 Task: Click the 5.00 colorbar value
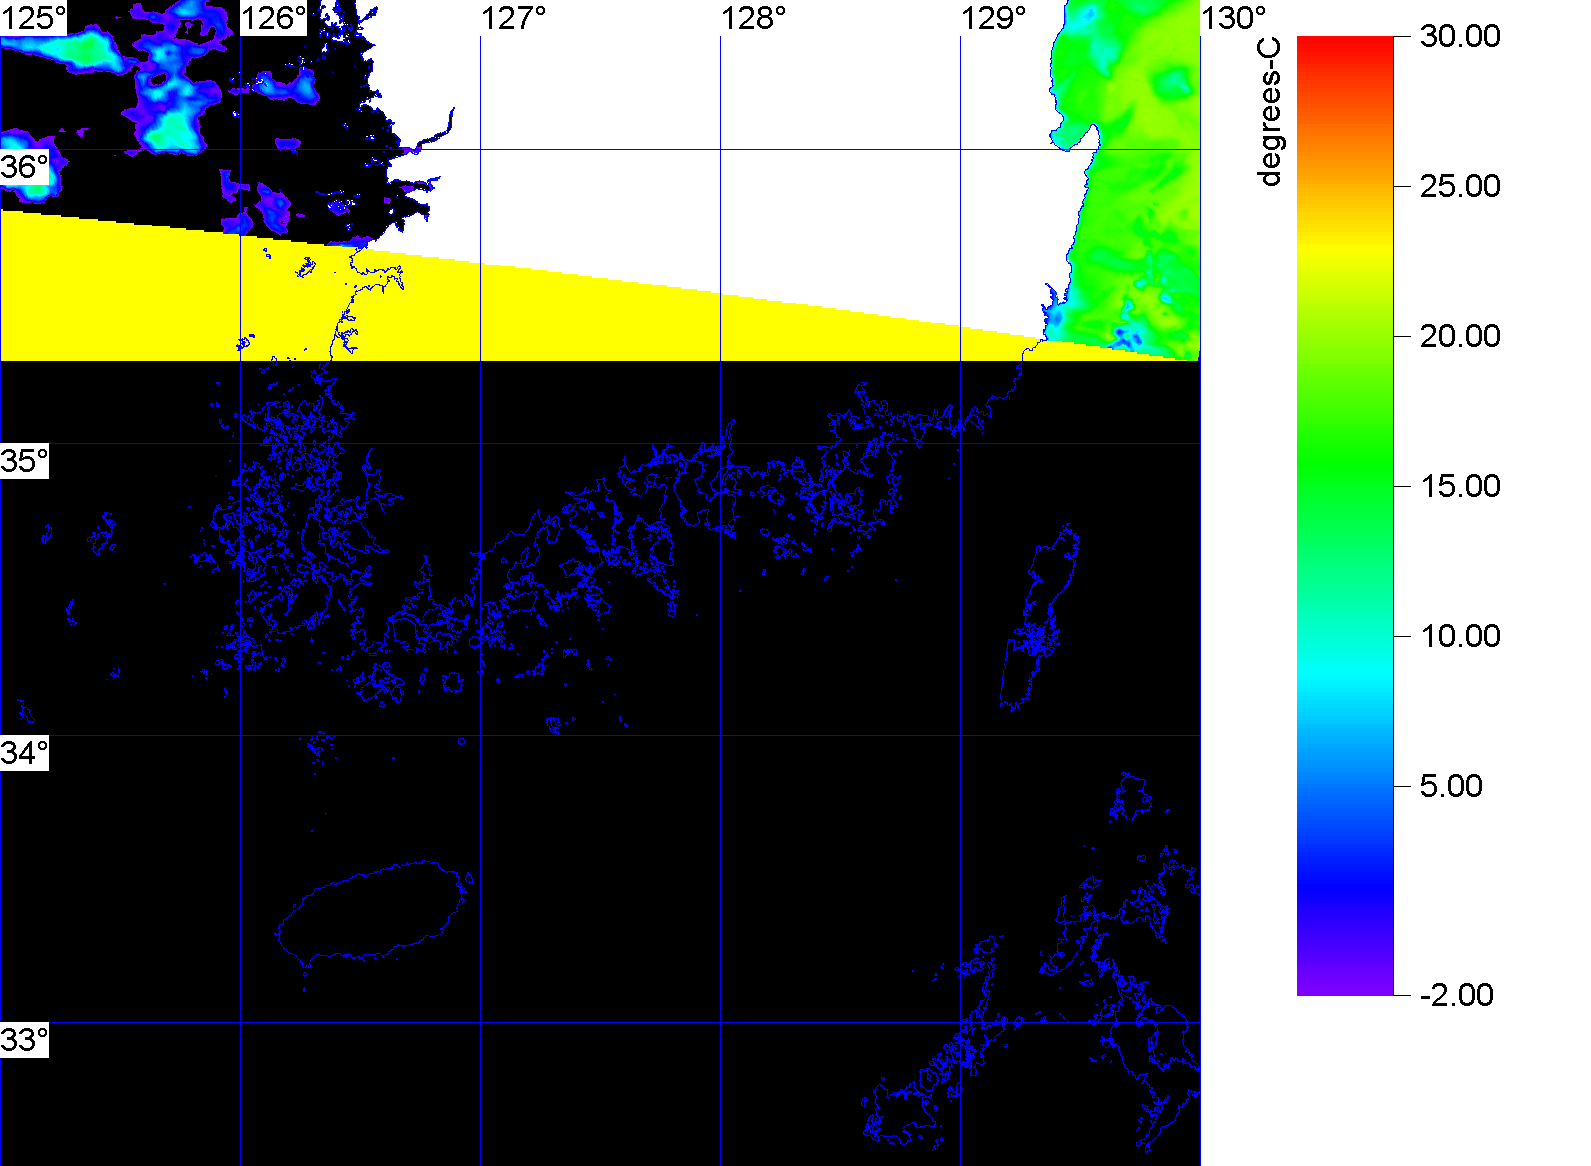pos(1451,786)
